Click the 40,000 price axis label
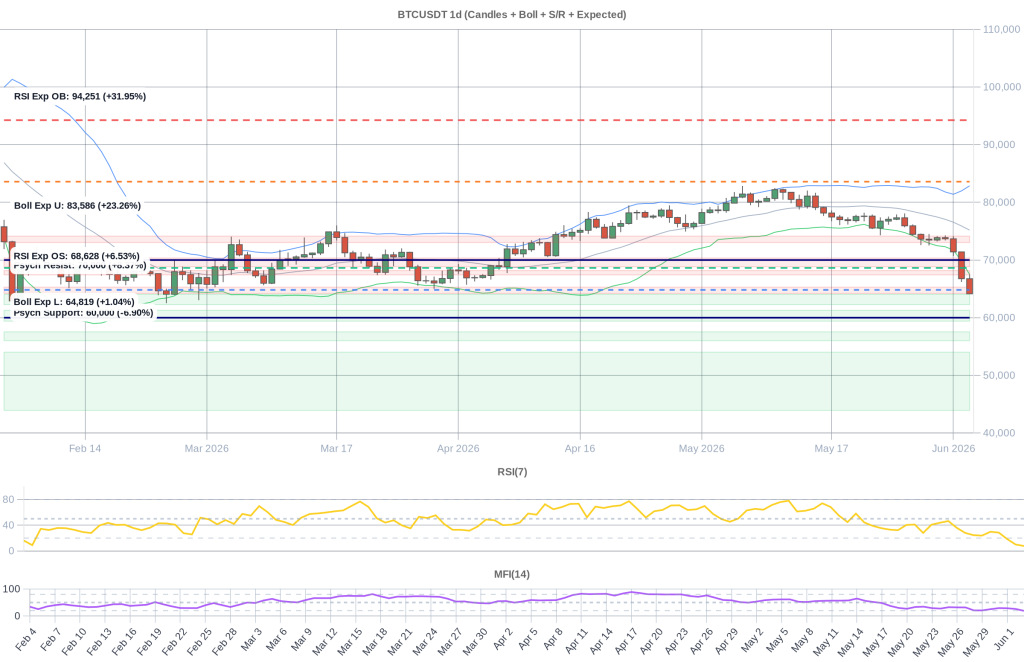Screen dimensions: 1024x662 coord(999,433)
